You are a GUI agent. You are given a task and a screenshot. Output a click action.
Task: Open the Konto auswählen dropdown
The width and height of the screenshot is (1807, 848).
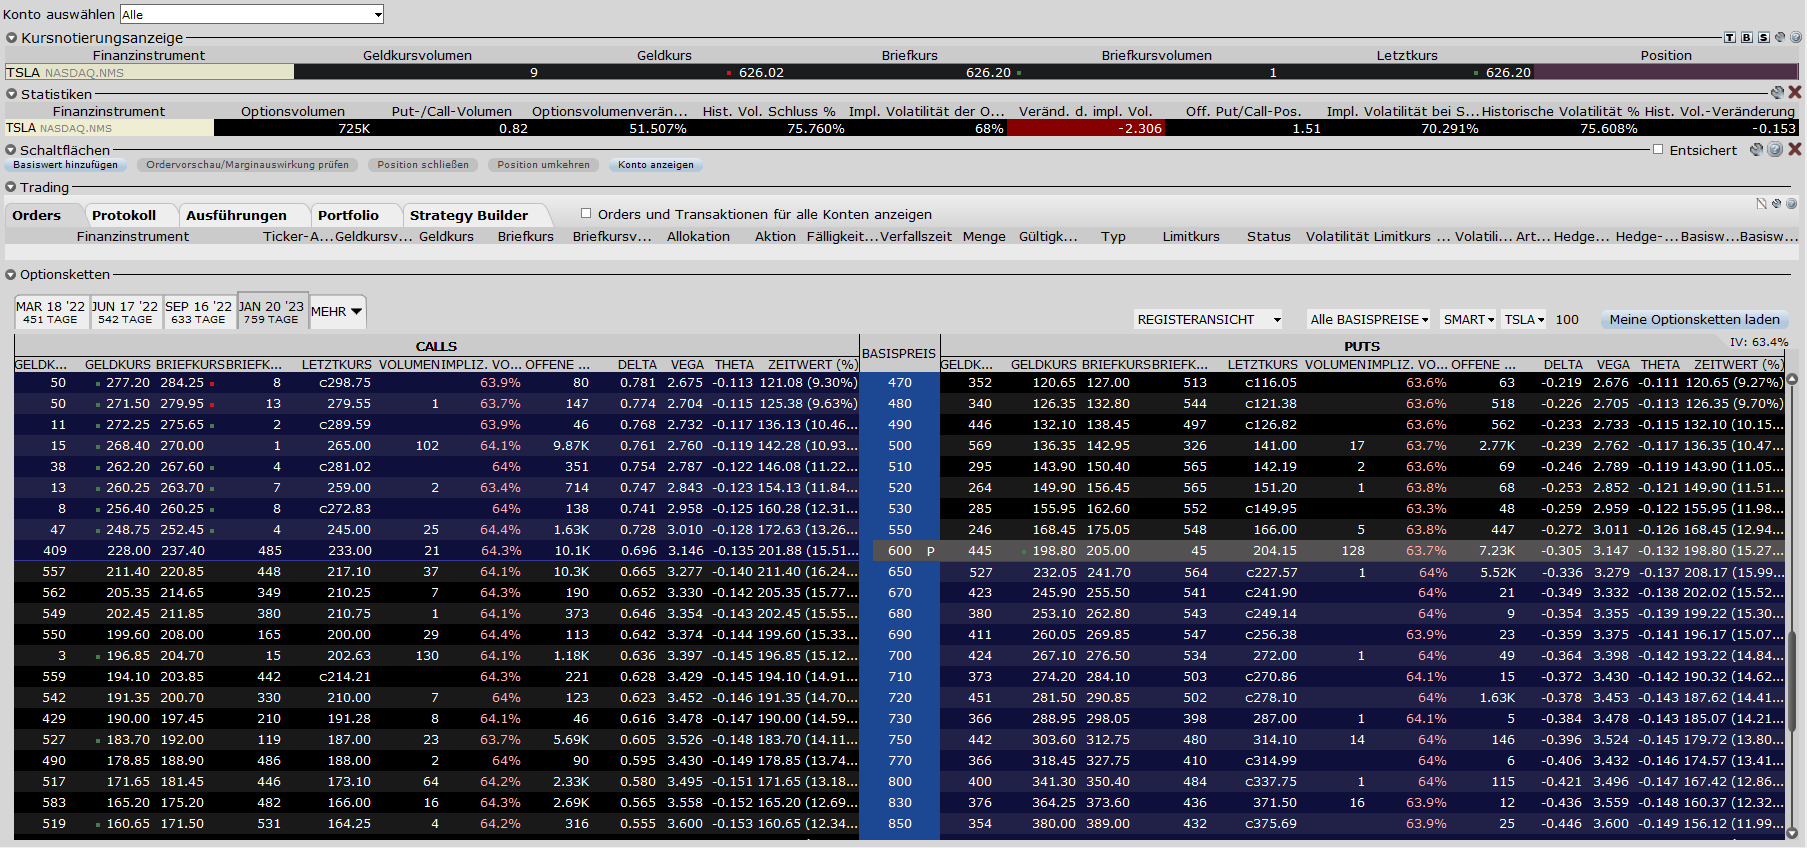tap(252, 14)
